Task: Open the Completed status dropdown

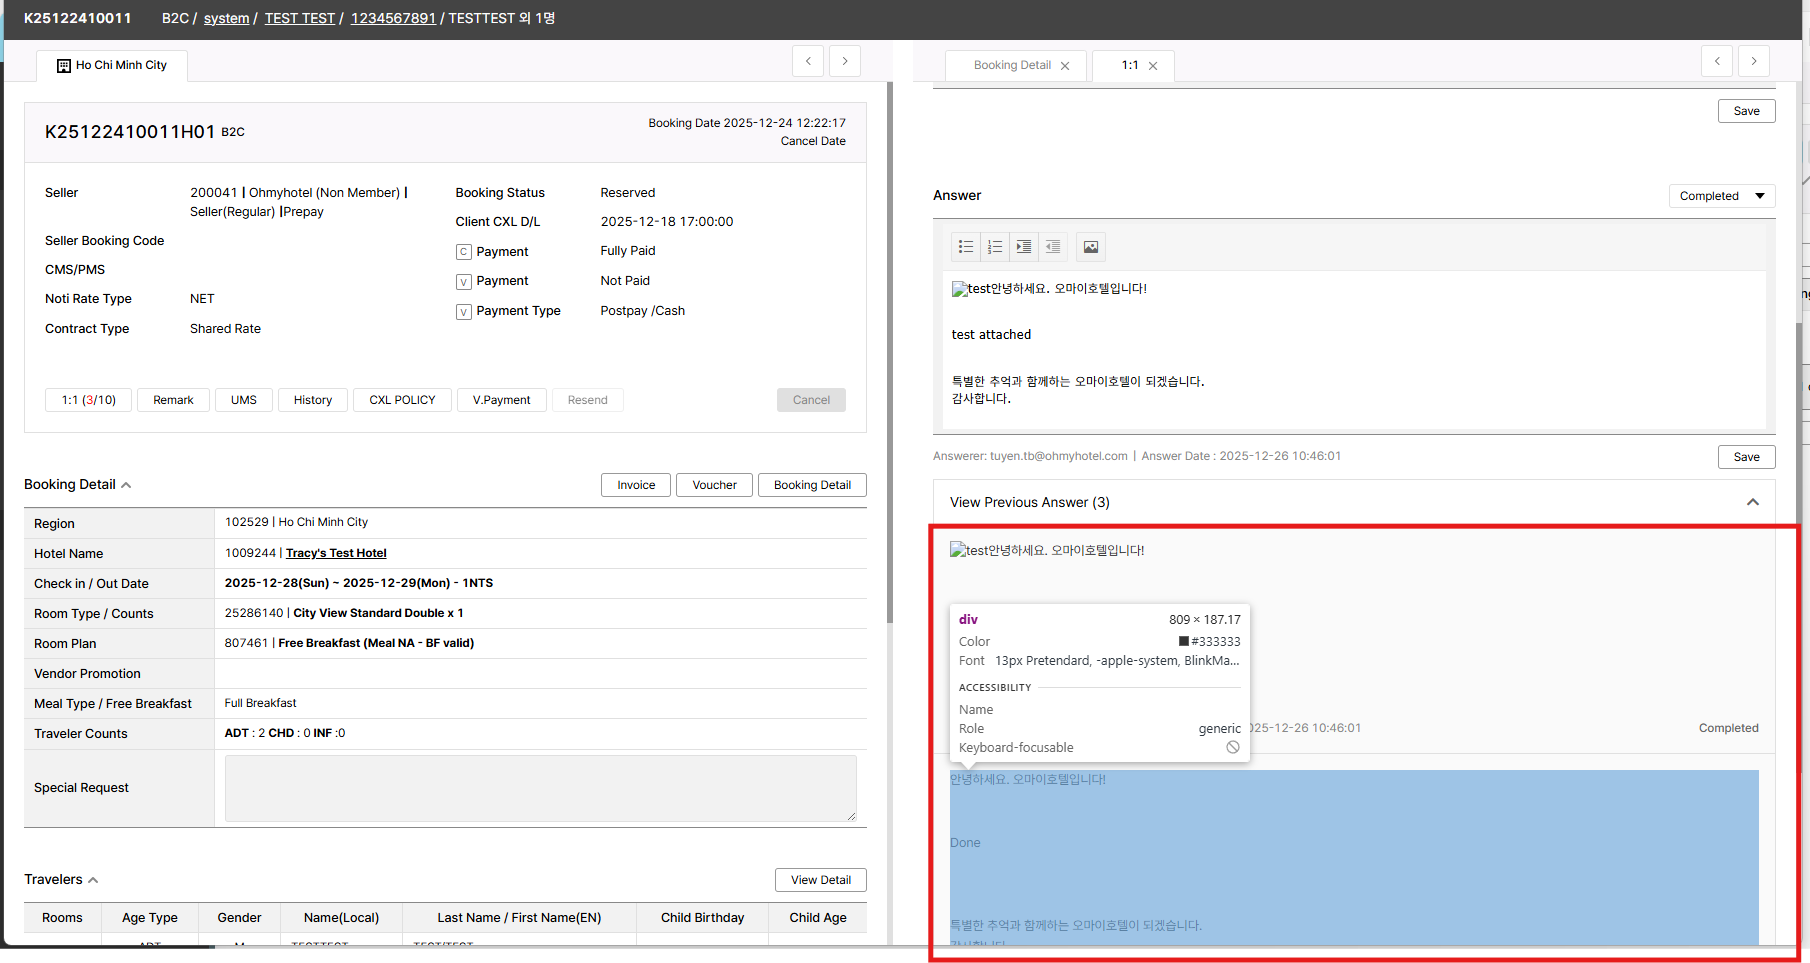Action: click(1721, 196)
